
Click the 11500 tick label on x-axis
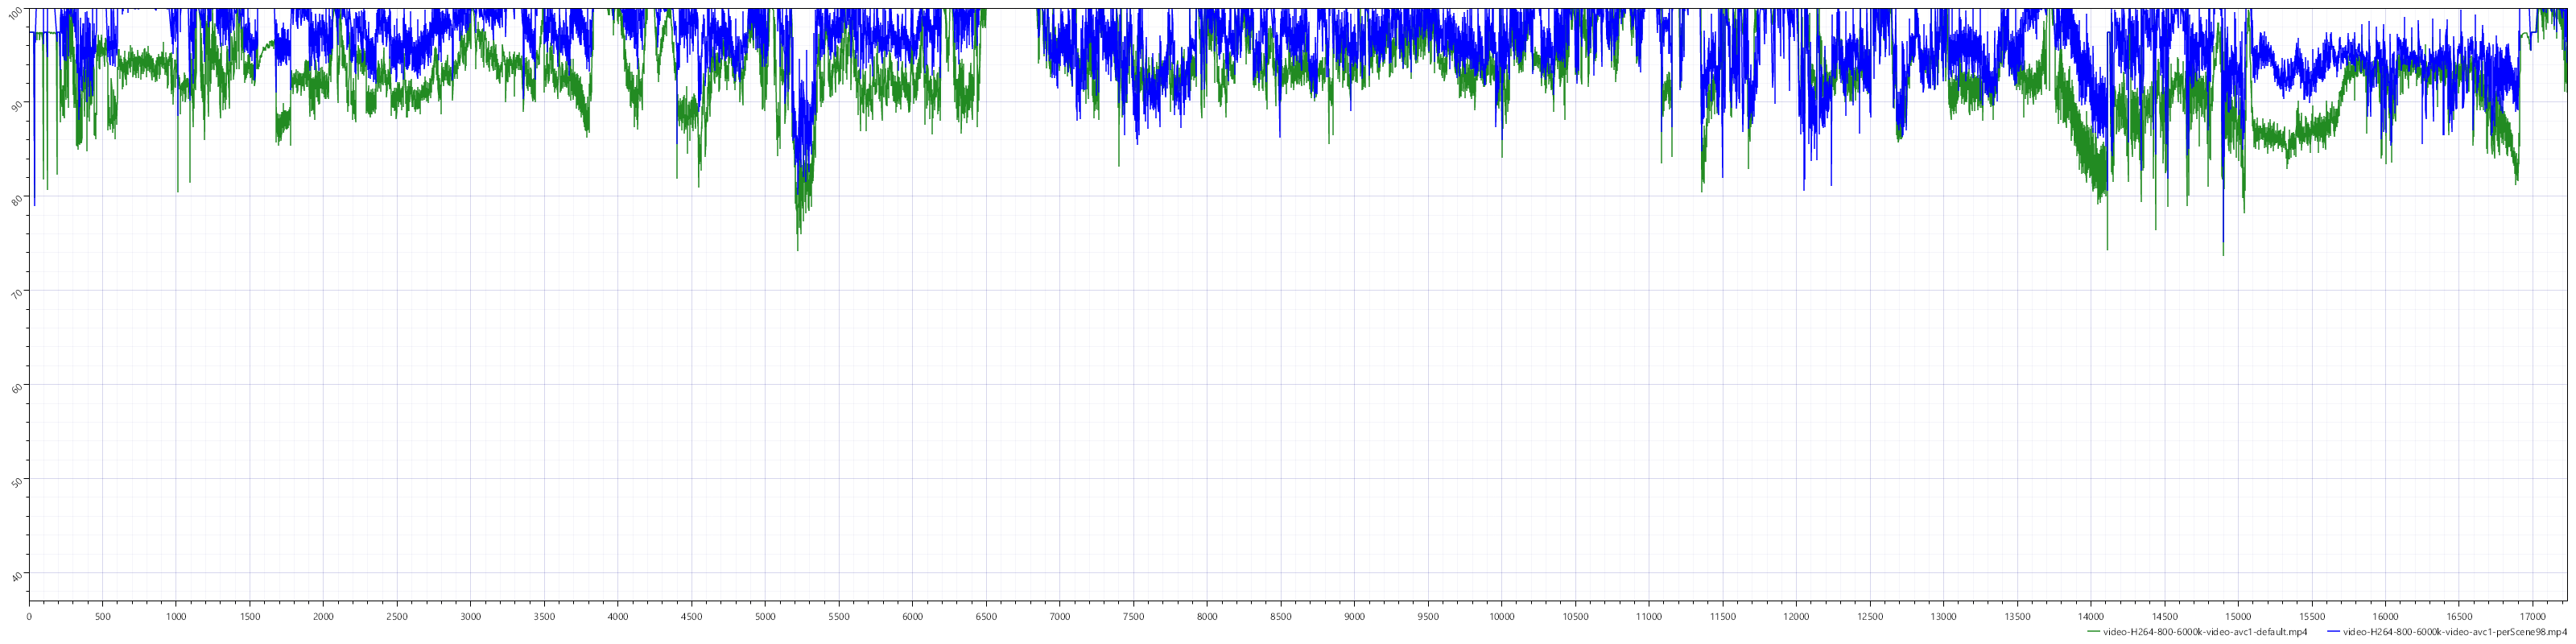pyautogui.click(x=1723, y=617)
